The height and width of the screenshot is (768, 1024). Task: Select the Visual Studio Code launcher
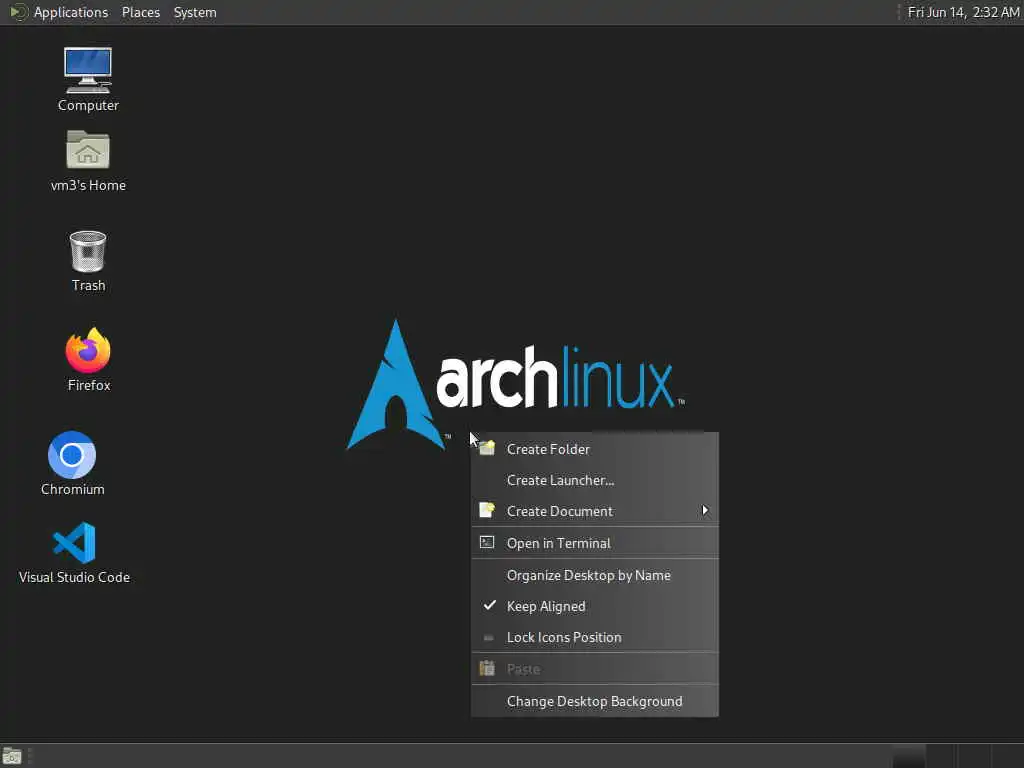pyautogui.click(x=74, y=552)
